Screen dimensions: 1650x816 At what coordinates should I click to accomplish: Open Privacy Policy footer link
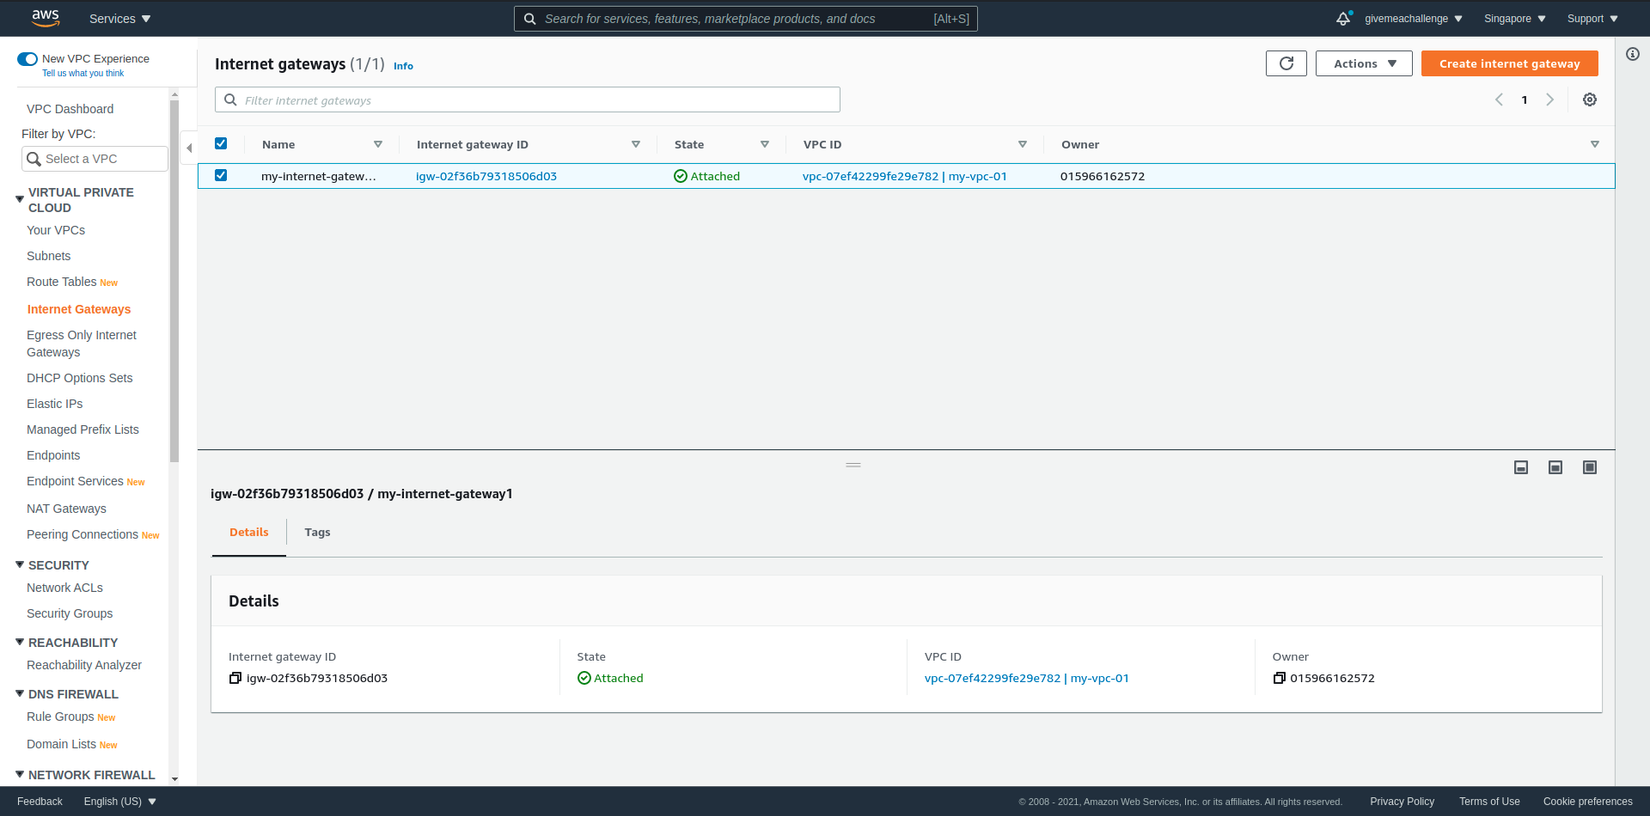tap(1402, 801)
